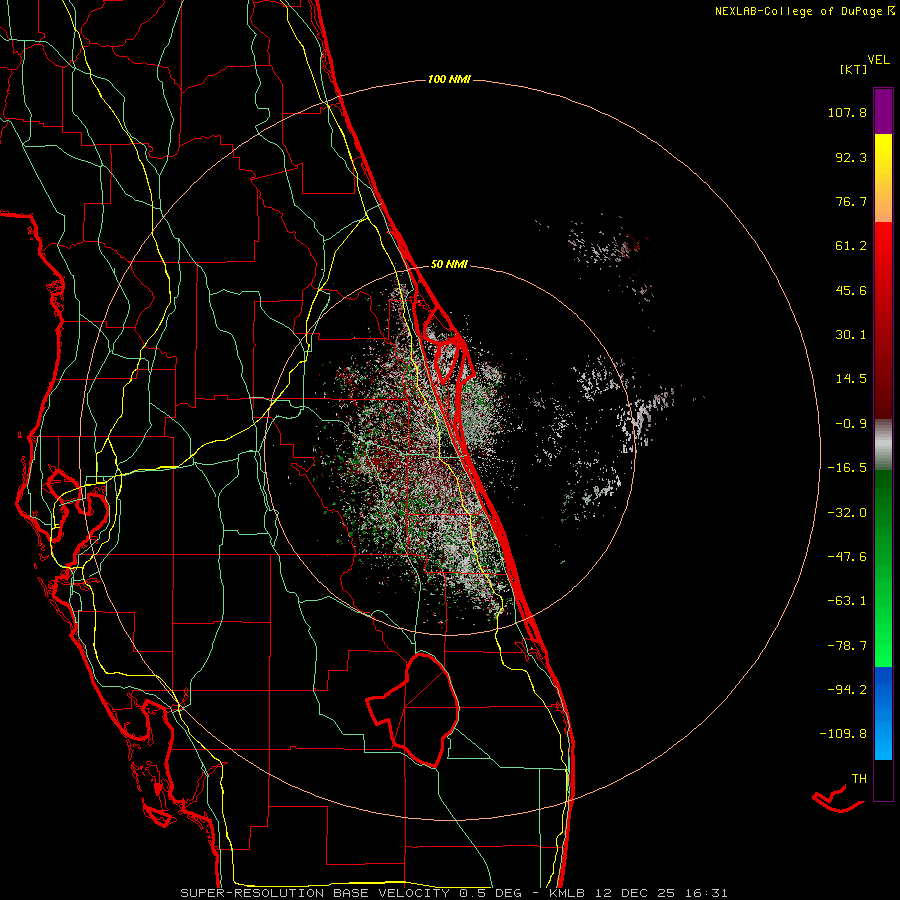This screenshot has width=900, height=900.
Task: Click the 14.5 velocity scale value
Action: coord(851,379)
